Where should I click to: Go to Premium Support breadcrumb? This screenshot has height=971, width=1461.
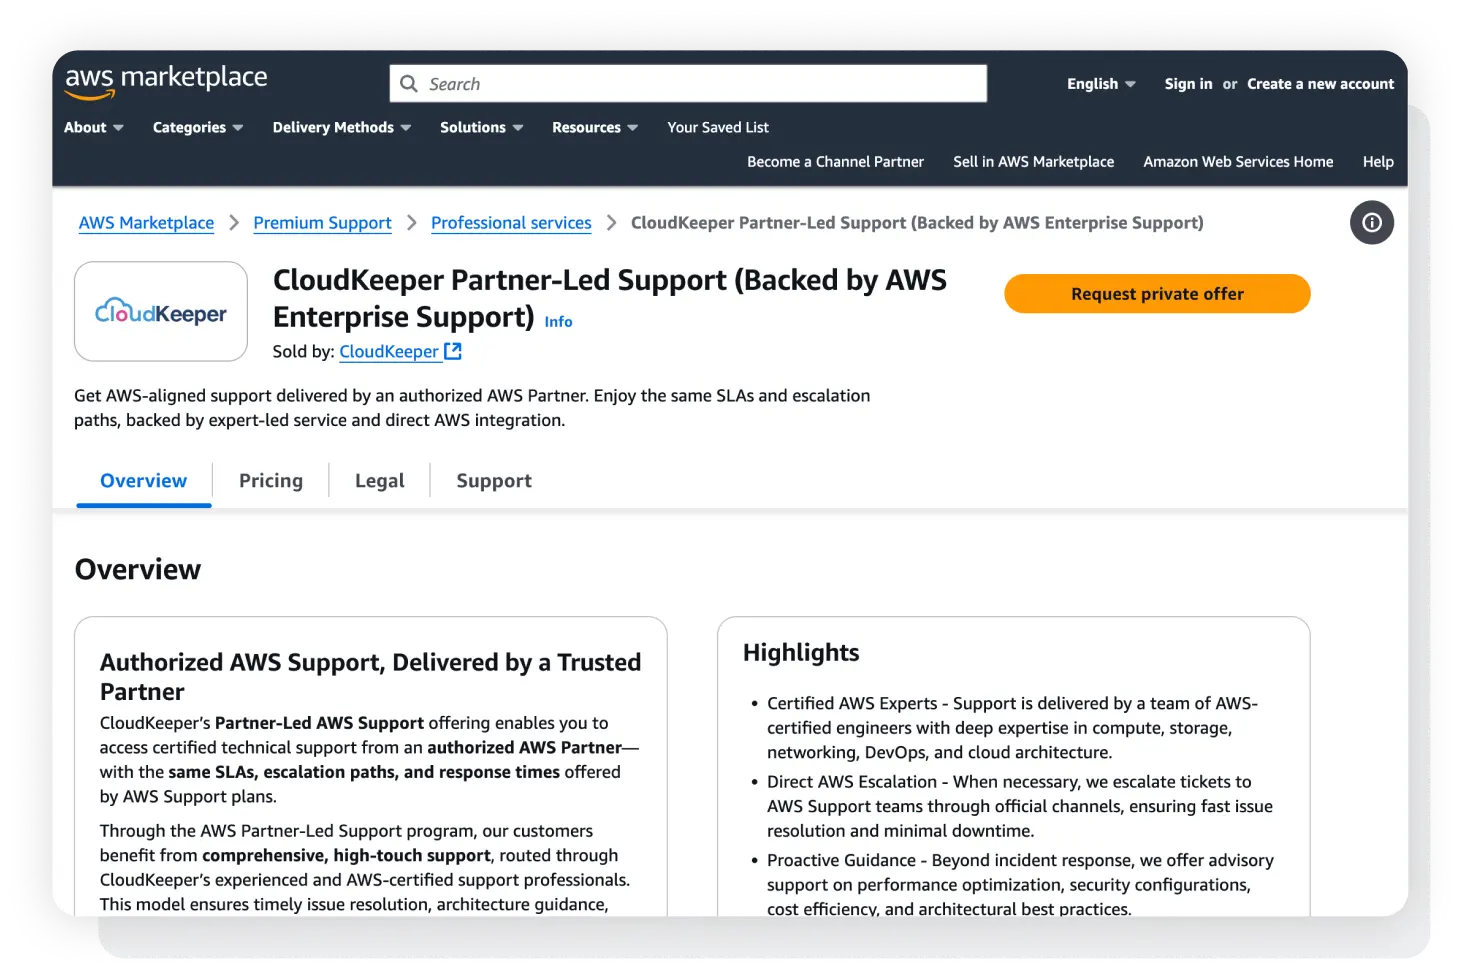pyautogui.click(x=322, y=223)
